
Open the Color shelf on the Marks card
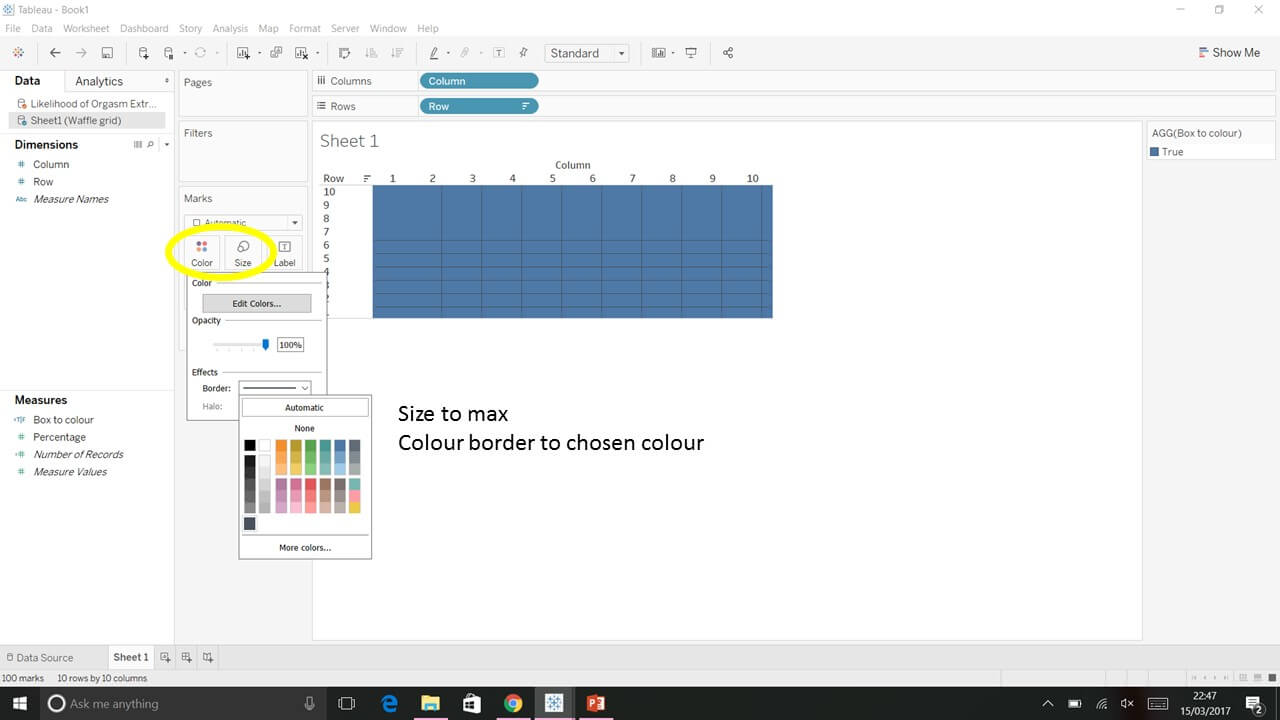(201, 253)
